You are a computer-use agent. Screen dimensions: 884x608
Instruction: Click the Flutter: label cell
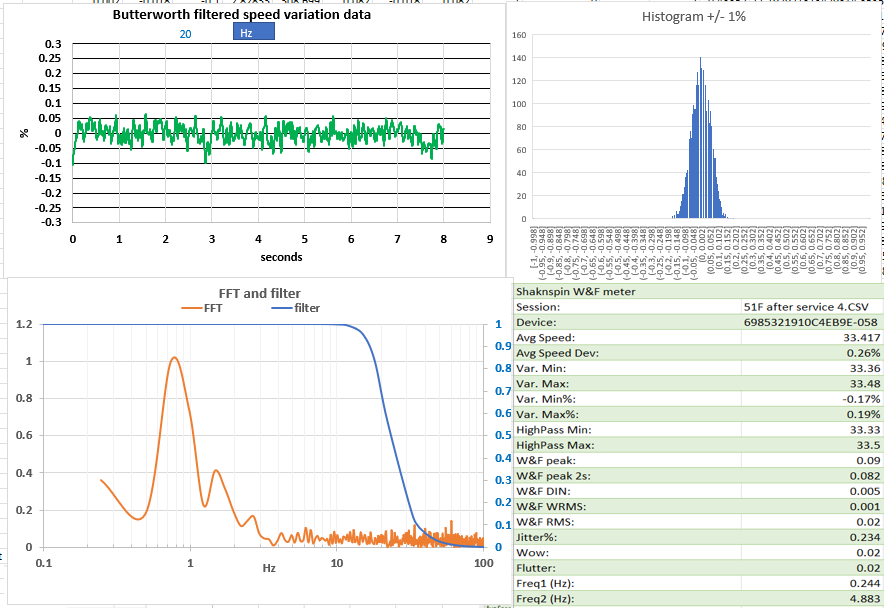pos(627,568)
